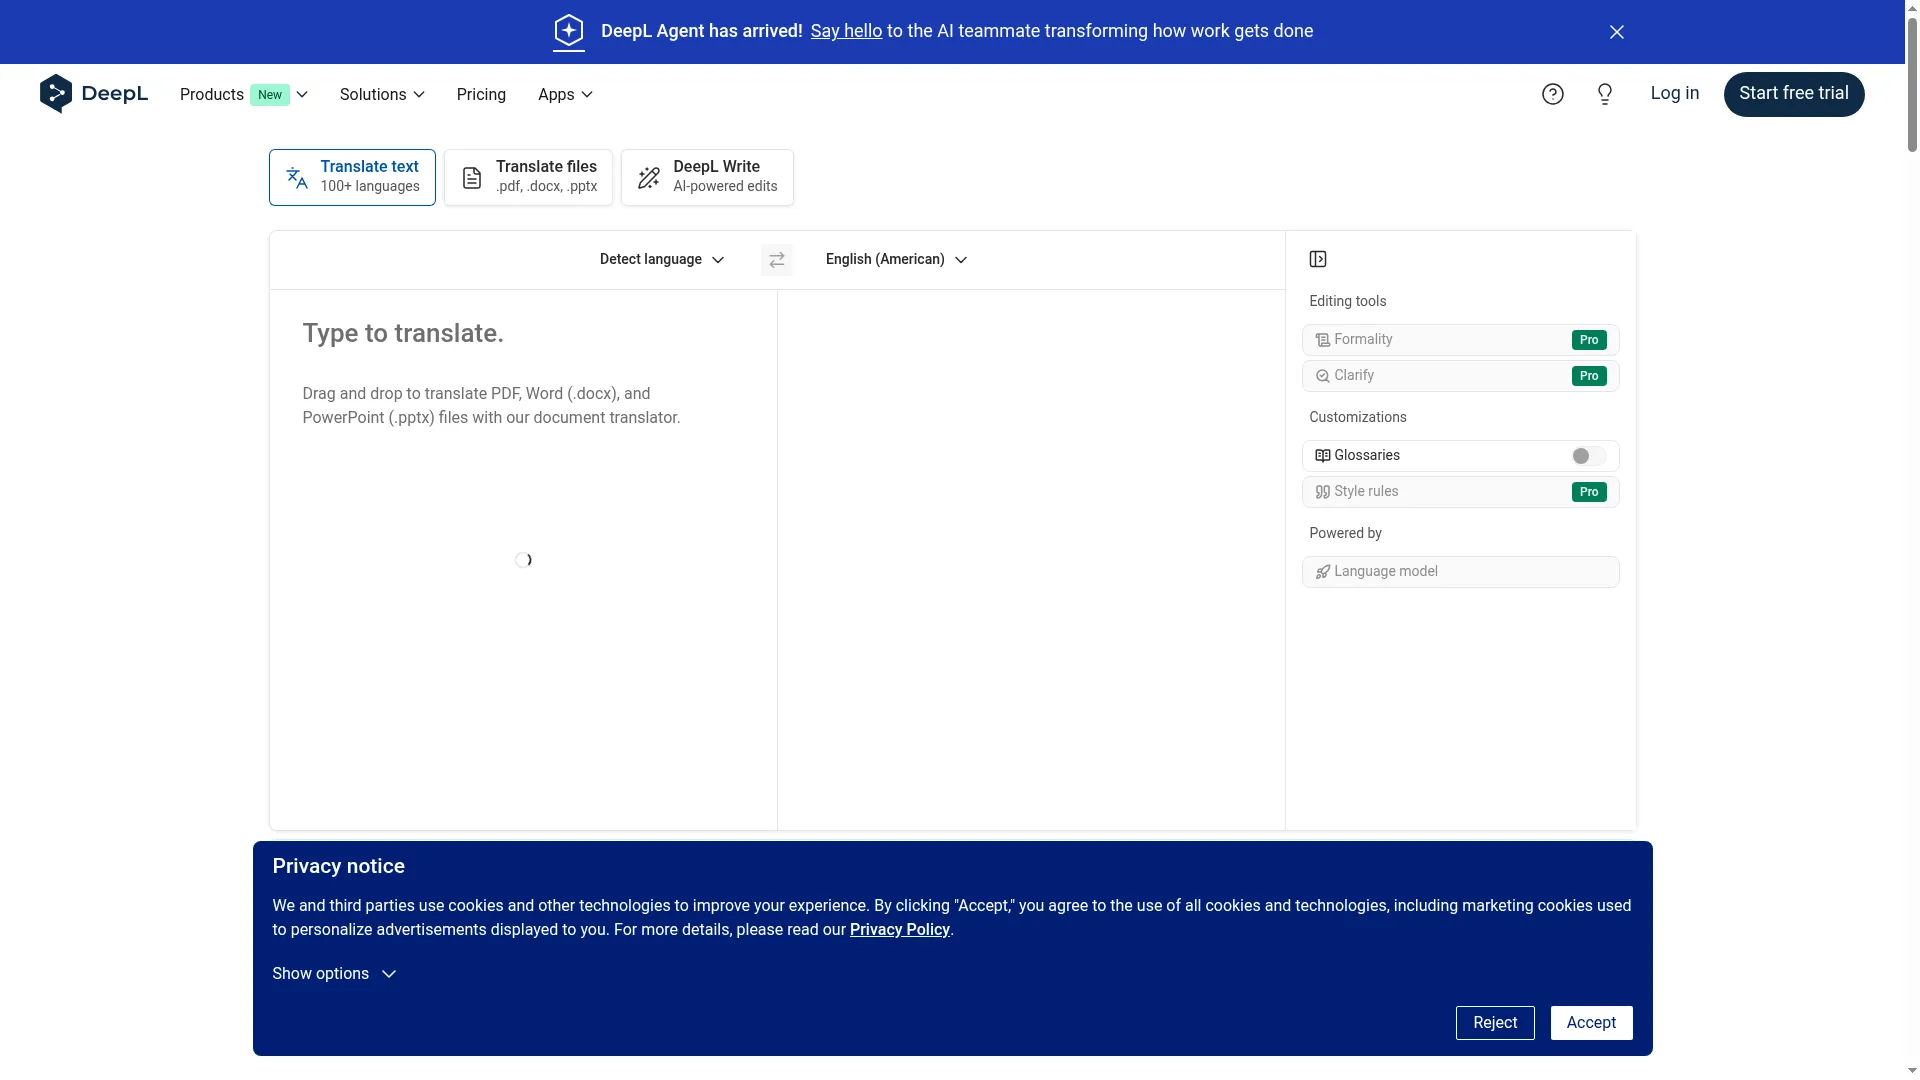
Task: Expand the Products menu
Action: point(243,95)
